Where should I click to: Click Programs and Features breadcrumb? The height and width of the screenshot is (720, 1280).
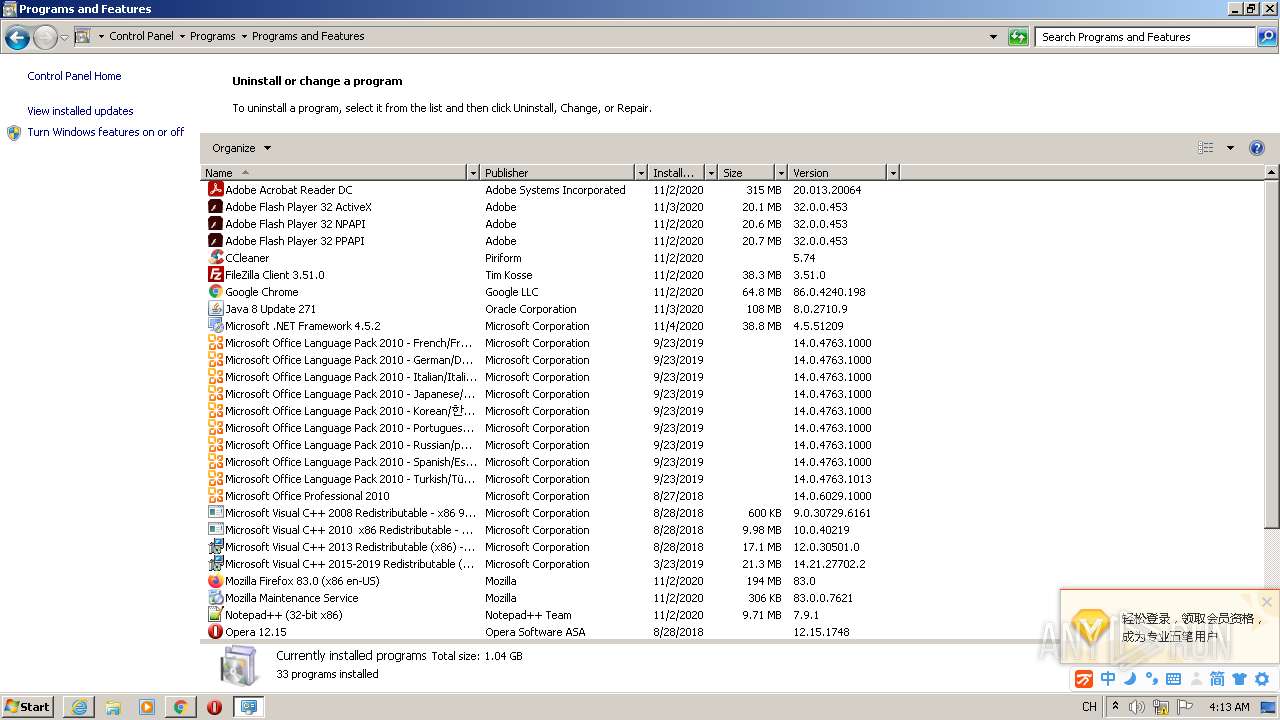pyautogui.click(x=308, y=36)
